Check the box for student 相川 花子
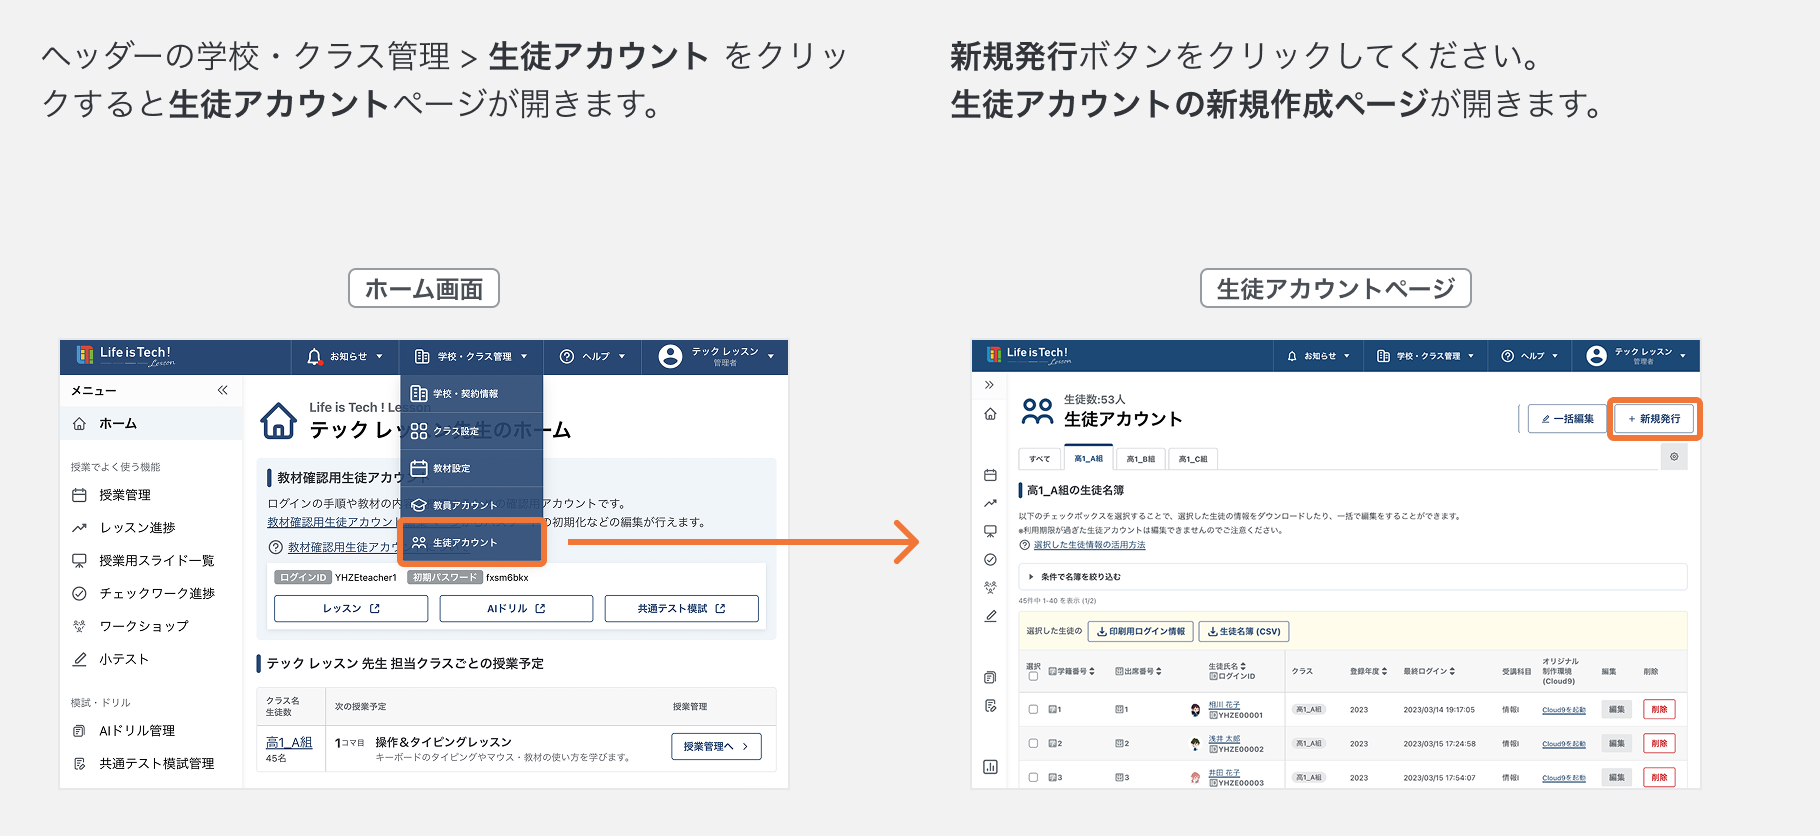Viewport: 1820px width, 836px height. click(x=1033, y=709)
